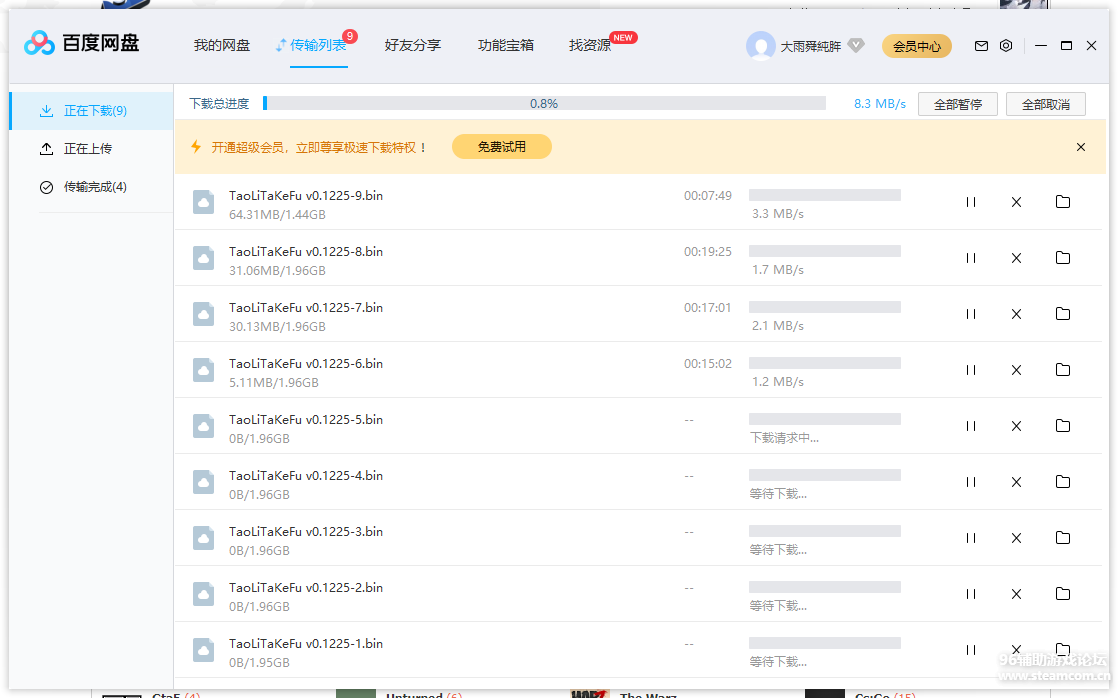The height and width of the screenshot is (698, 1118).
Task: Cancel the TaoLiTaKeFu v0.1225-2.bin download
Action: 1016,594
